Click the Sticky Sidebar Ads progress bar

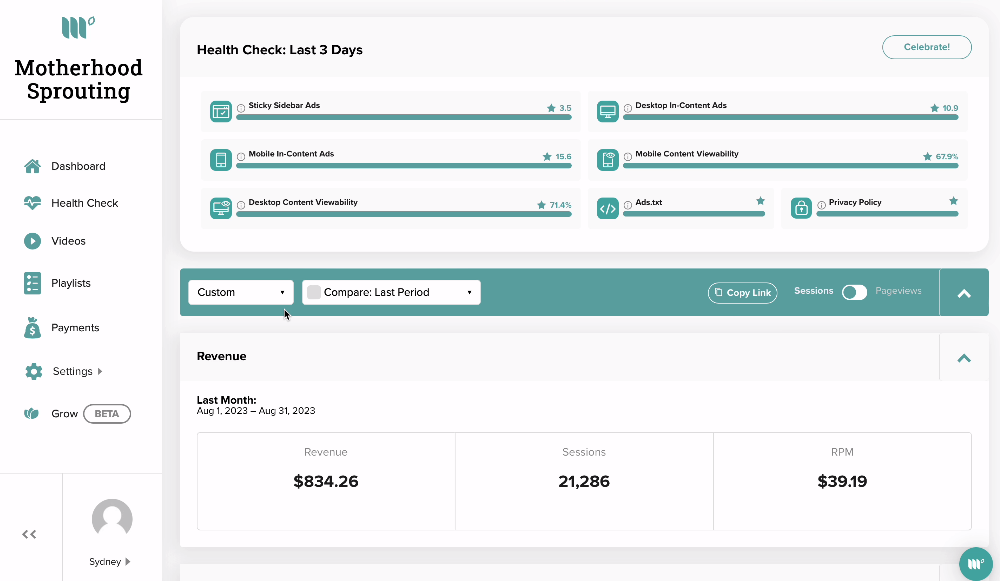click(x=404, y=117)
